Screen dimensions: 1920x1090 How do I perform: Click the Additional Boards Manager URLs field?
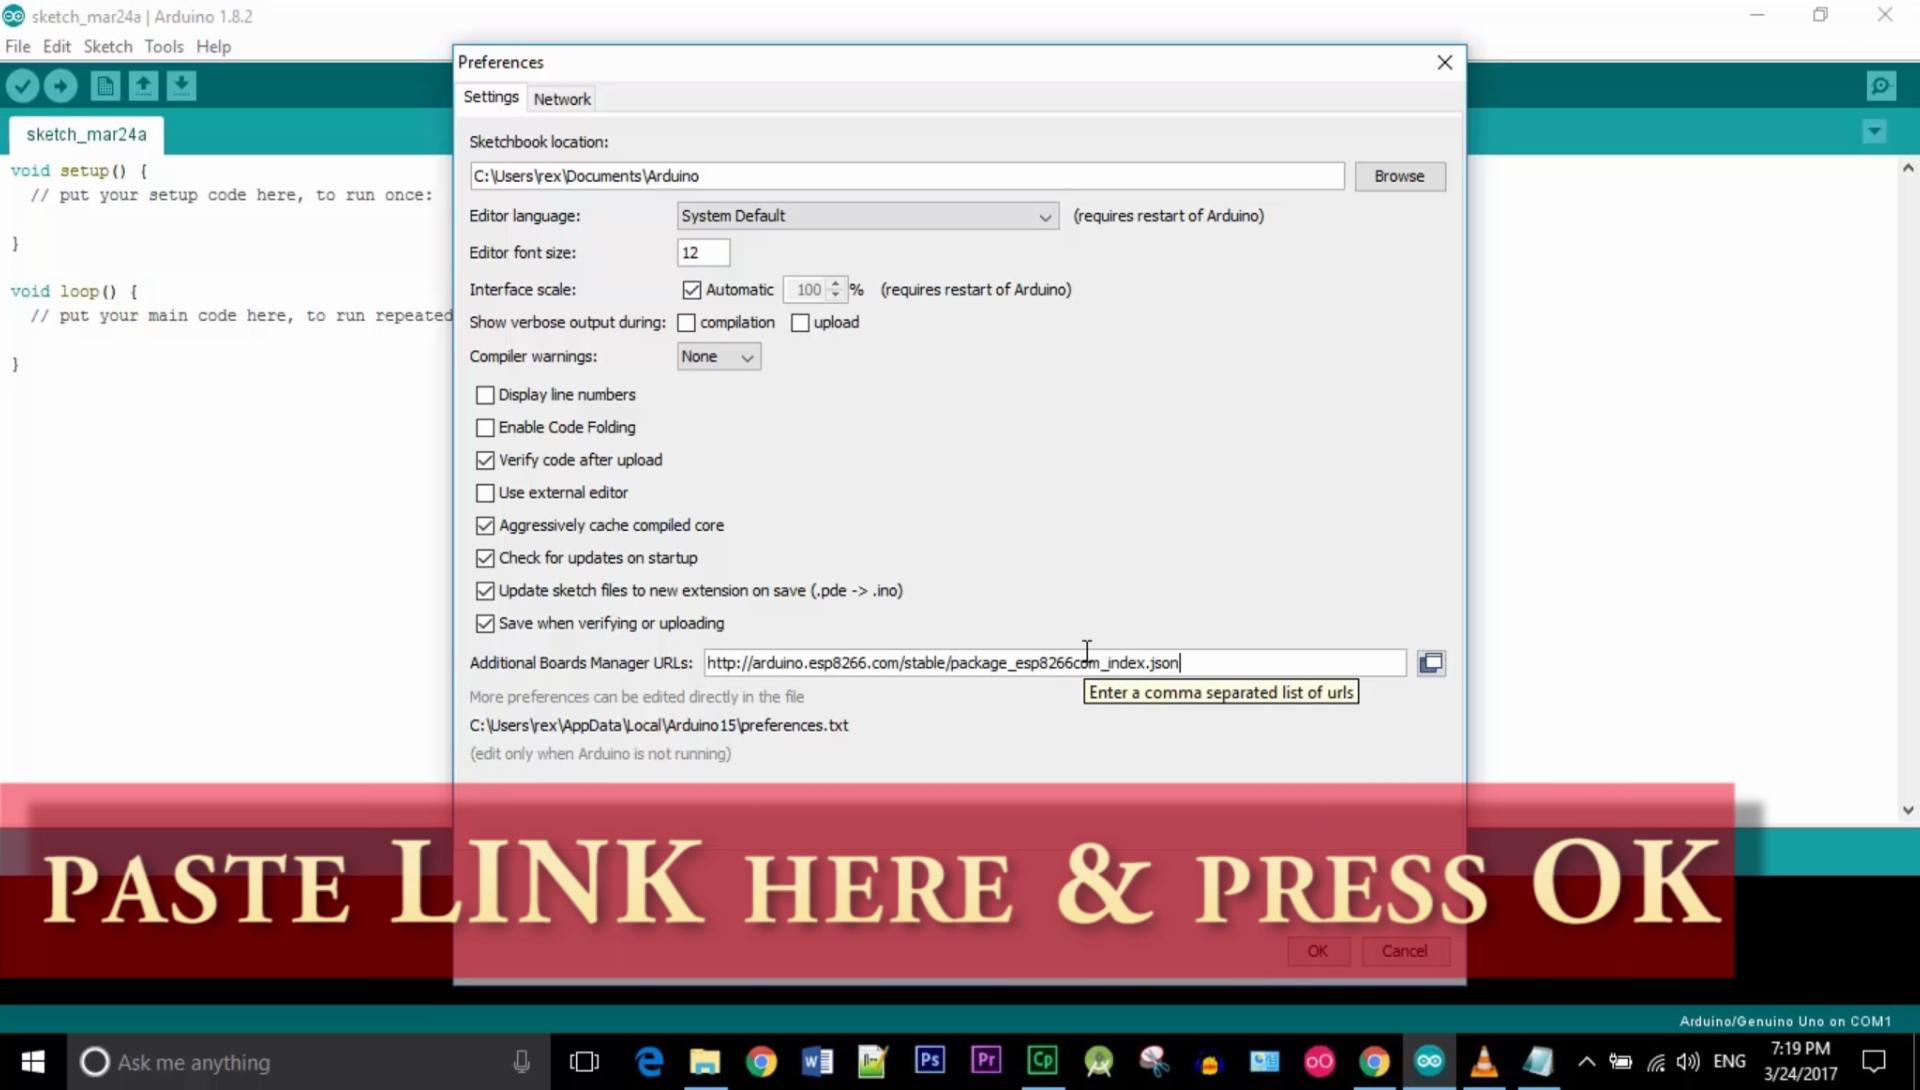coord(1054,663)
